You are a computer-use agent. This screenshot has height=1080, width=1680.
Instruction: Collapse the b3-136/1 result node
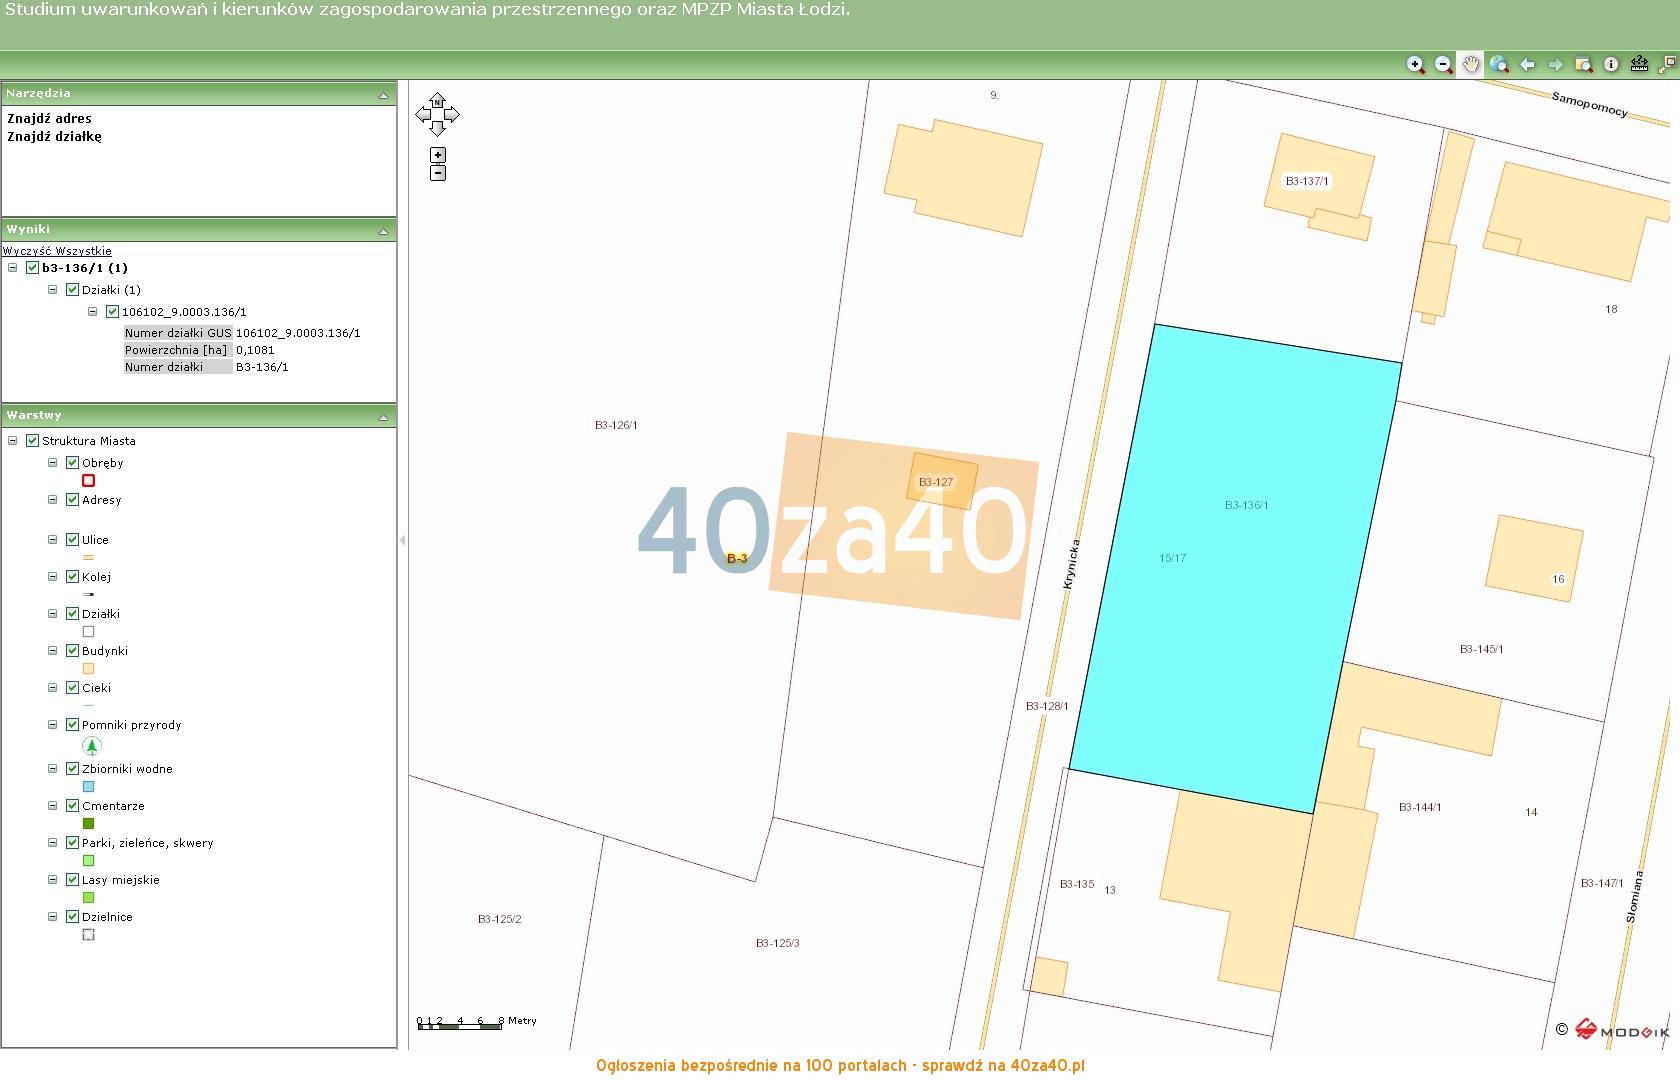(12, 268)
